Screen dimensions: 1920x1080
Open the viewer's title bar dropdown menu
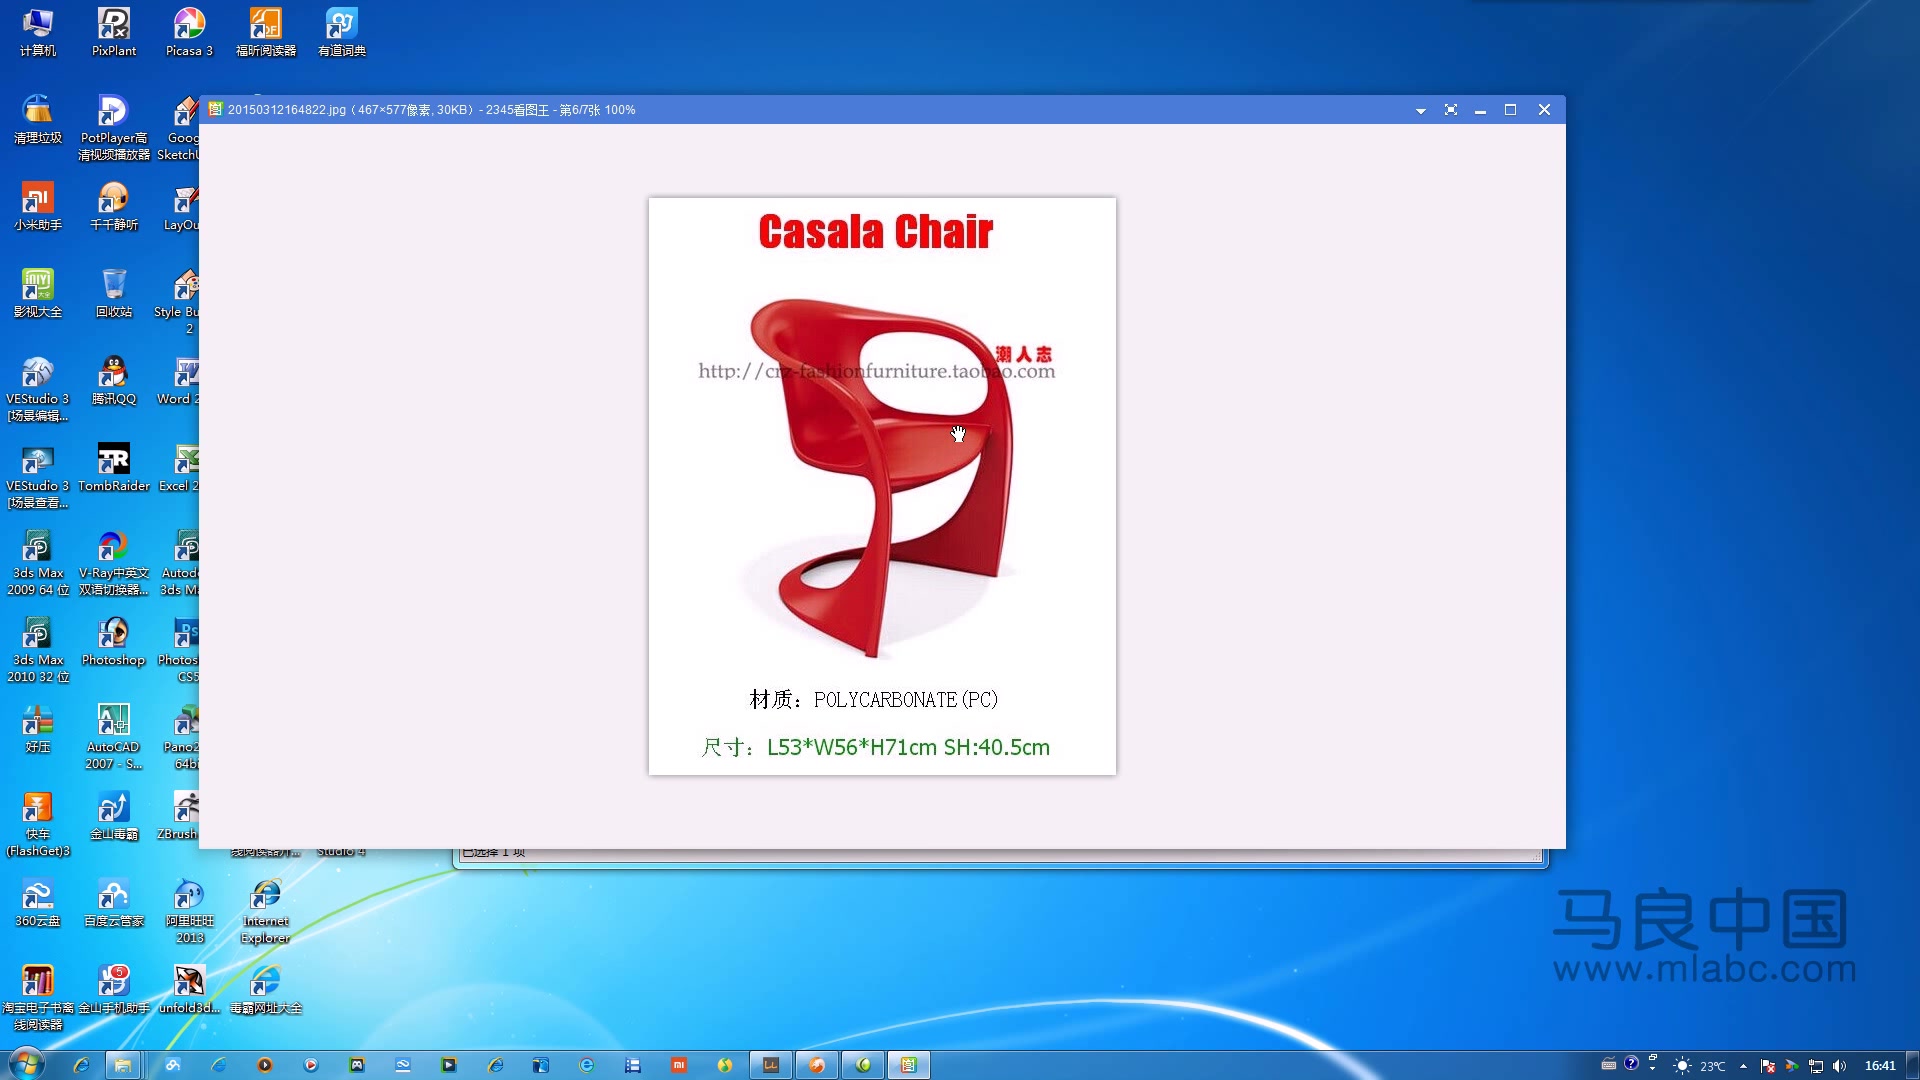click(x=1420, y=111)
